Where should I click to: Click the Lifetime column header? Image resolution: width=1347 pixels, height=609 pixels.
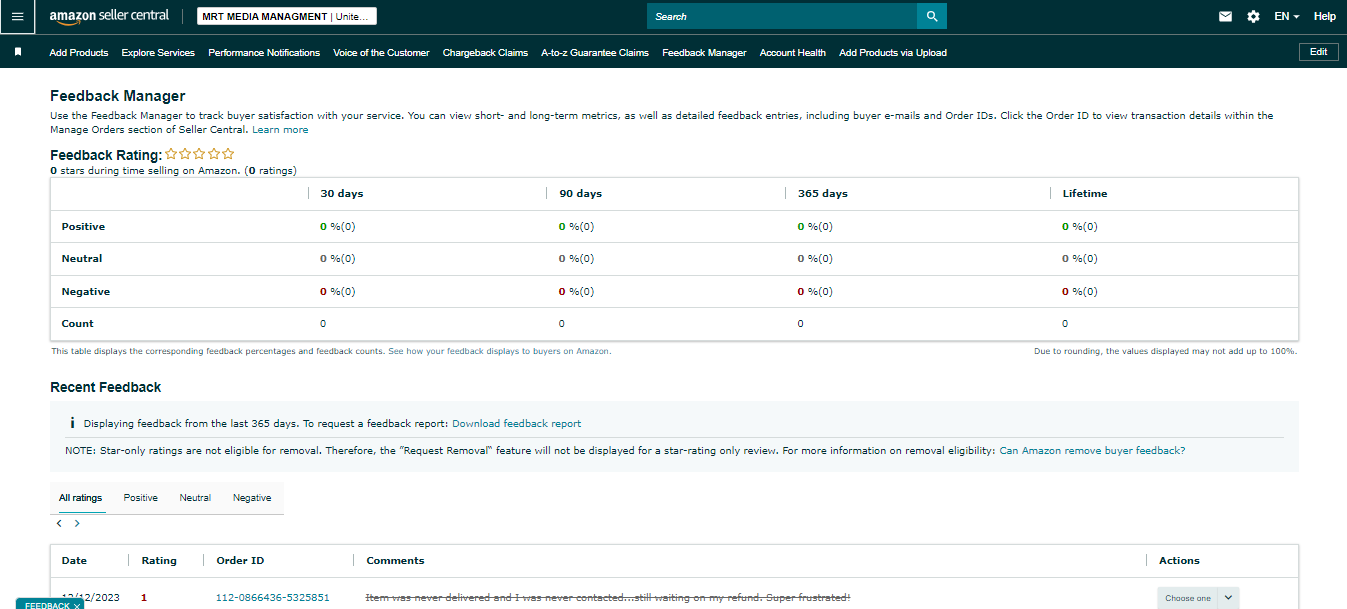pyautogui.click(x=1085, y=194)
